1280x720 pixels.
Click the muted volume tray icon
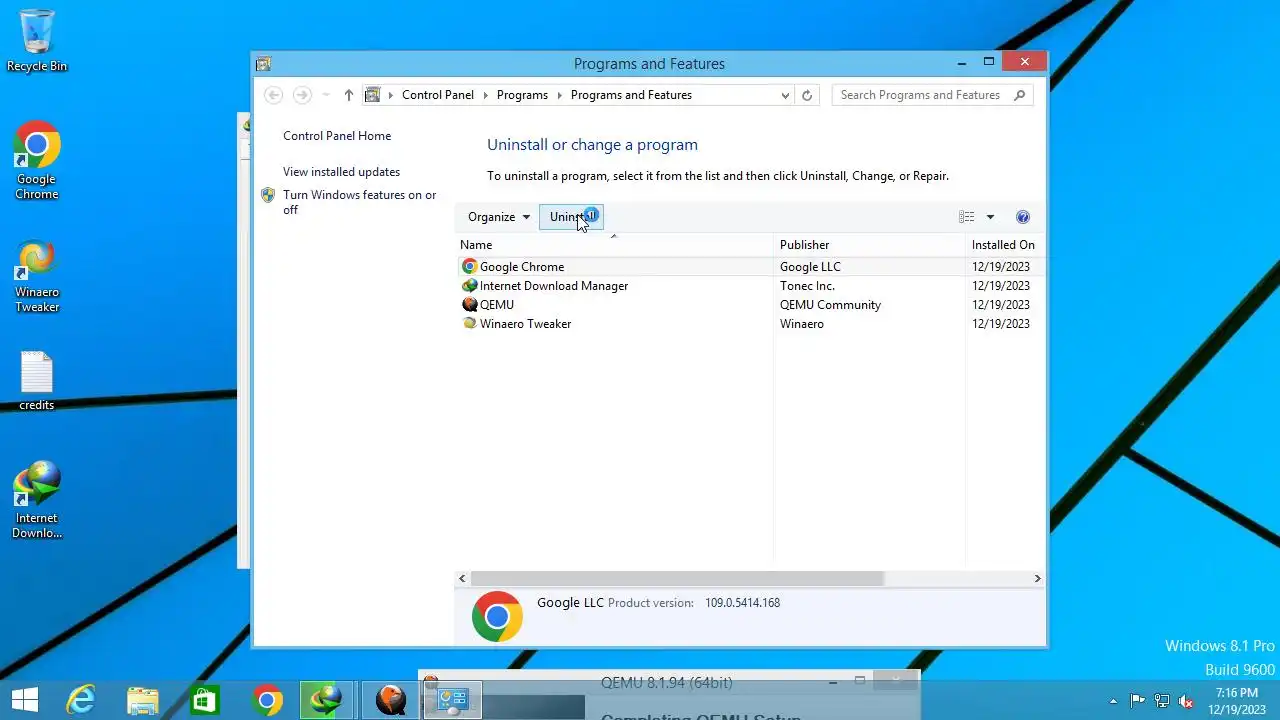(1186, 701)
